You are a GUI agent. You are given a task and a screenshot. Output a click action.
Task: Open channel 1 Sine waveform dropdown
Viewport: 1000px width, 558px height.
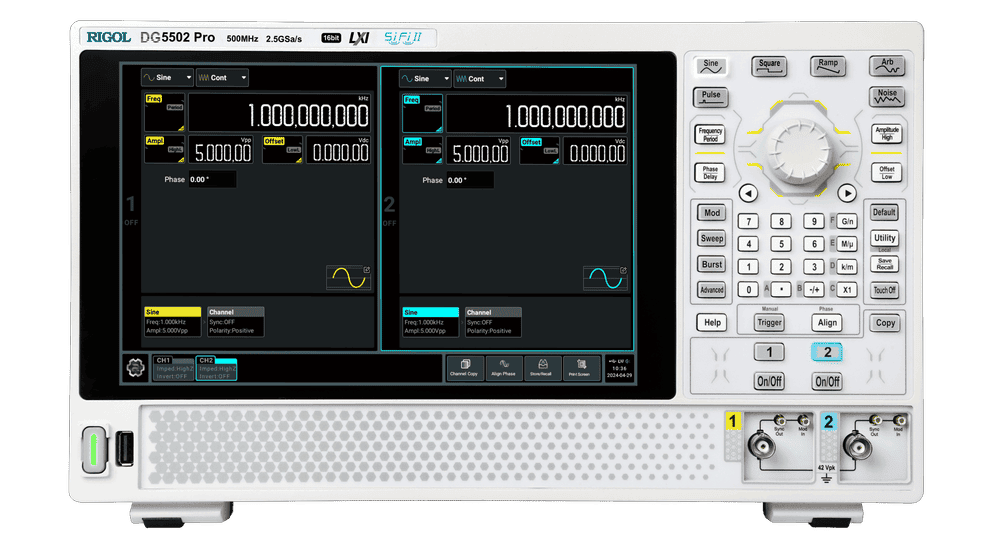click(x=166, y=77)
